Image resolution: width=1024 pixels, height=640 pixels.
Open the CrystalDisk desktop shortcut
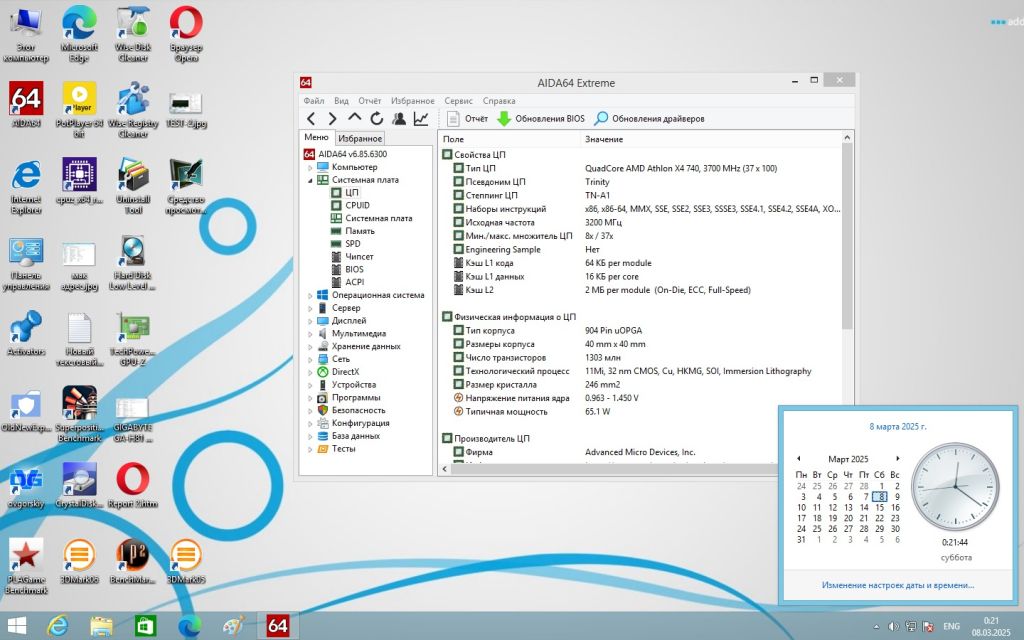click(x=80, y=485)
